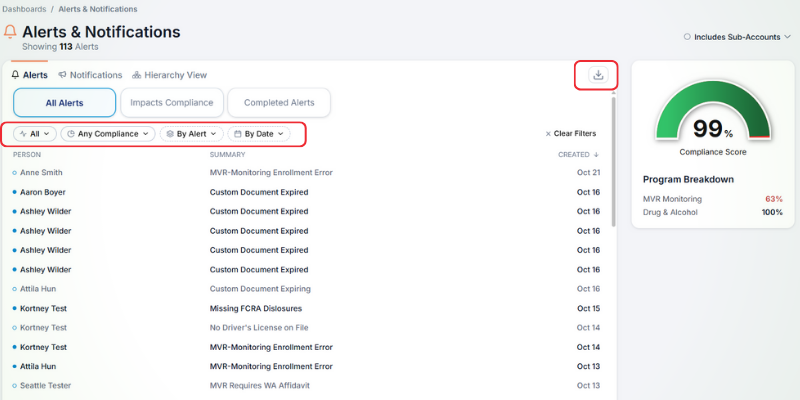Viewport: 800px width, 400px height.
Task: Show Completed Alerts only
Action: pyautogui.click(x=278, y=102)
